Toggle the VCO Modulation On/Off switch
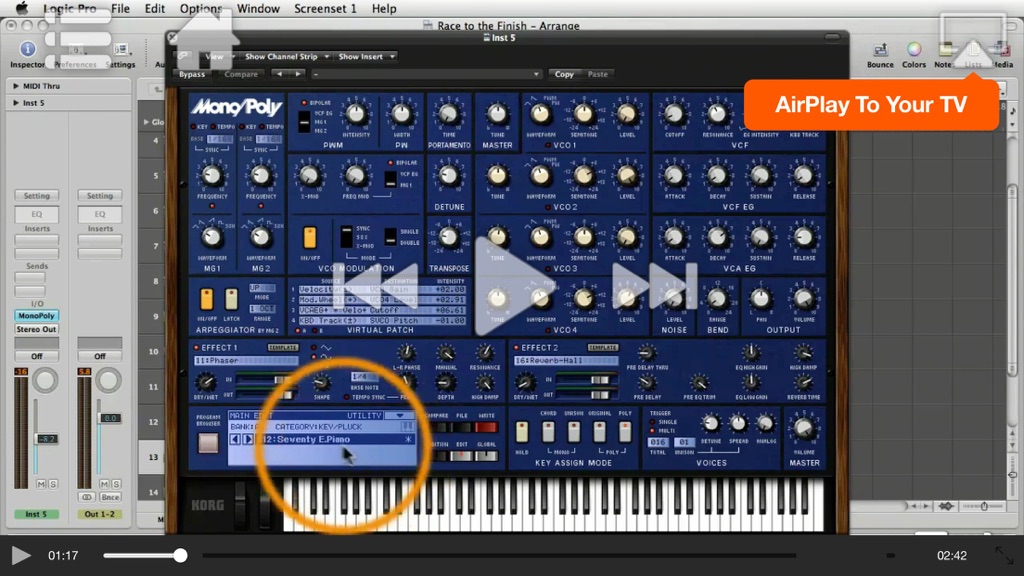1024x576 pixels. click(x=310, y=238)
